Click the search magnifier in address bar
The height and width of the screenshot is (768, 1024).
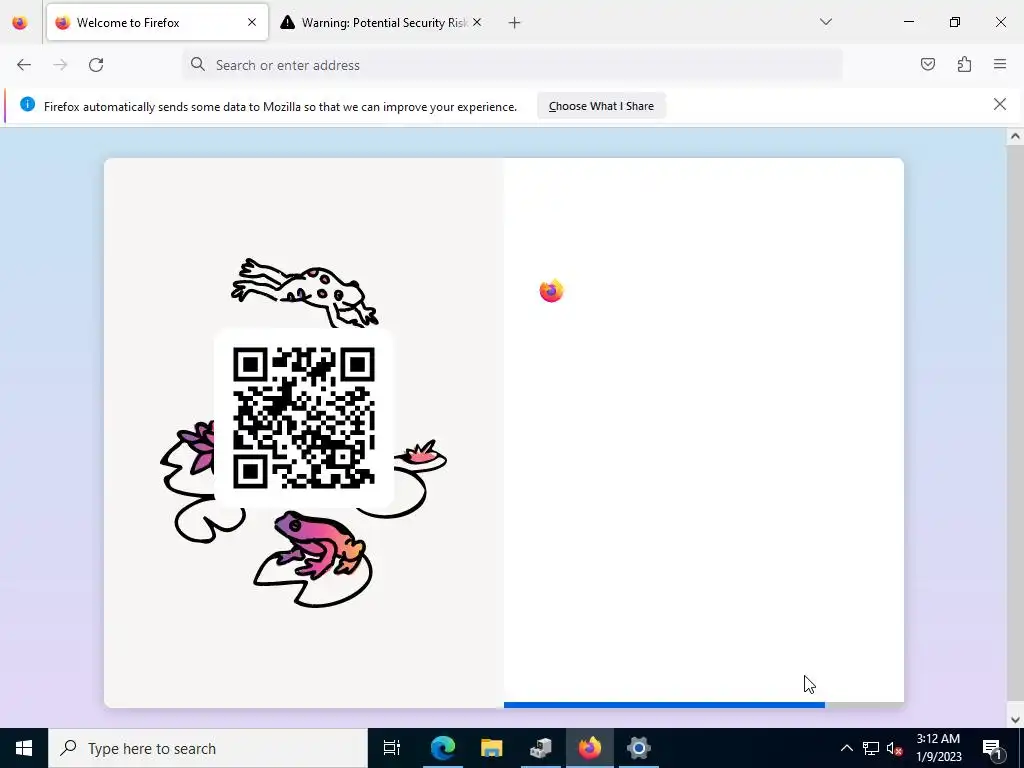[197, 64]
